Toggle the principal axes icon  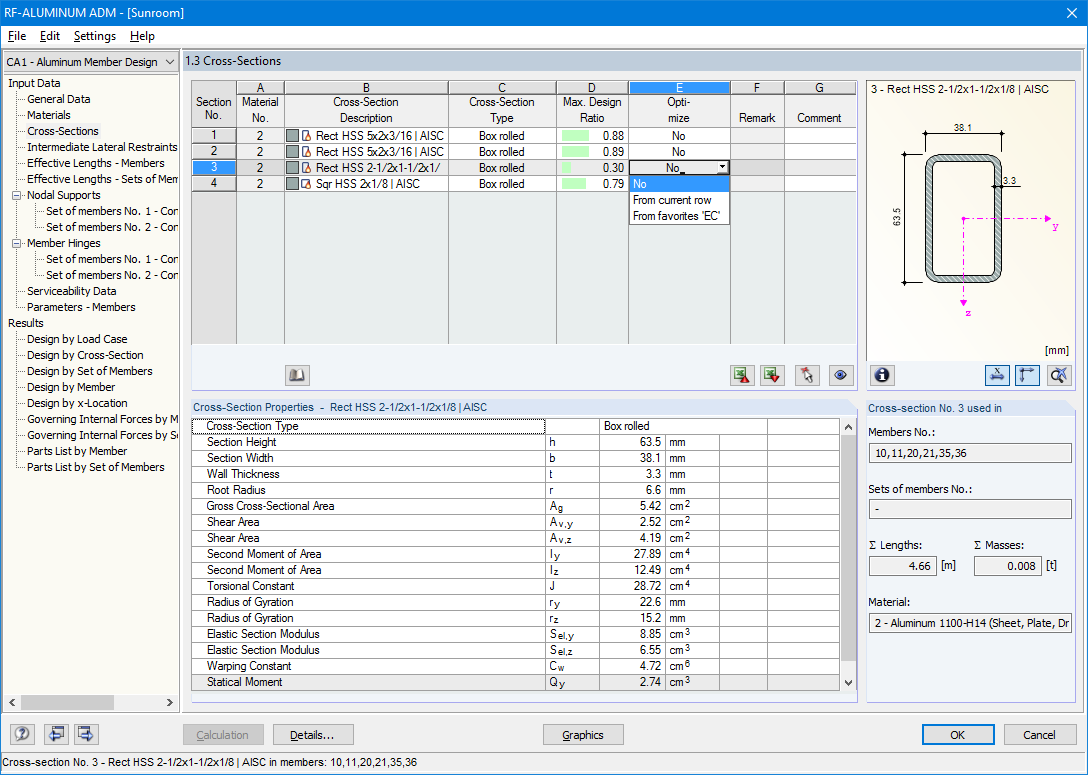click(1027, 375)
